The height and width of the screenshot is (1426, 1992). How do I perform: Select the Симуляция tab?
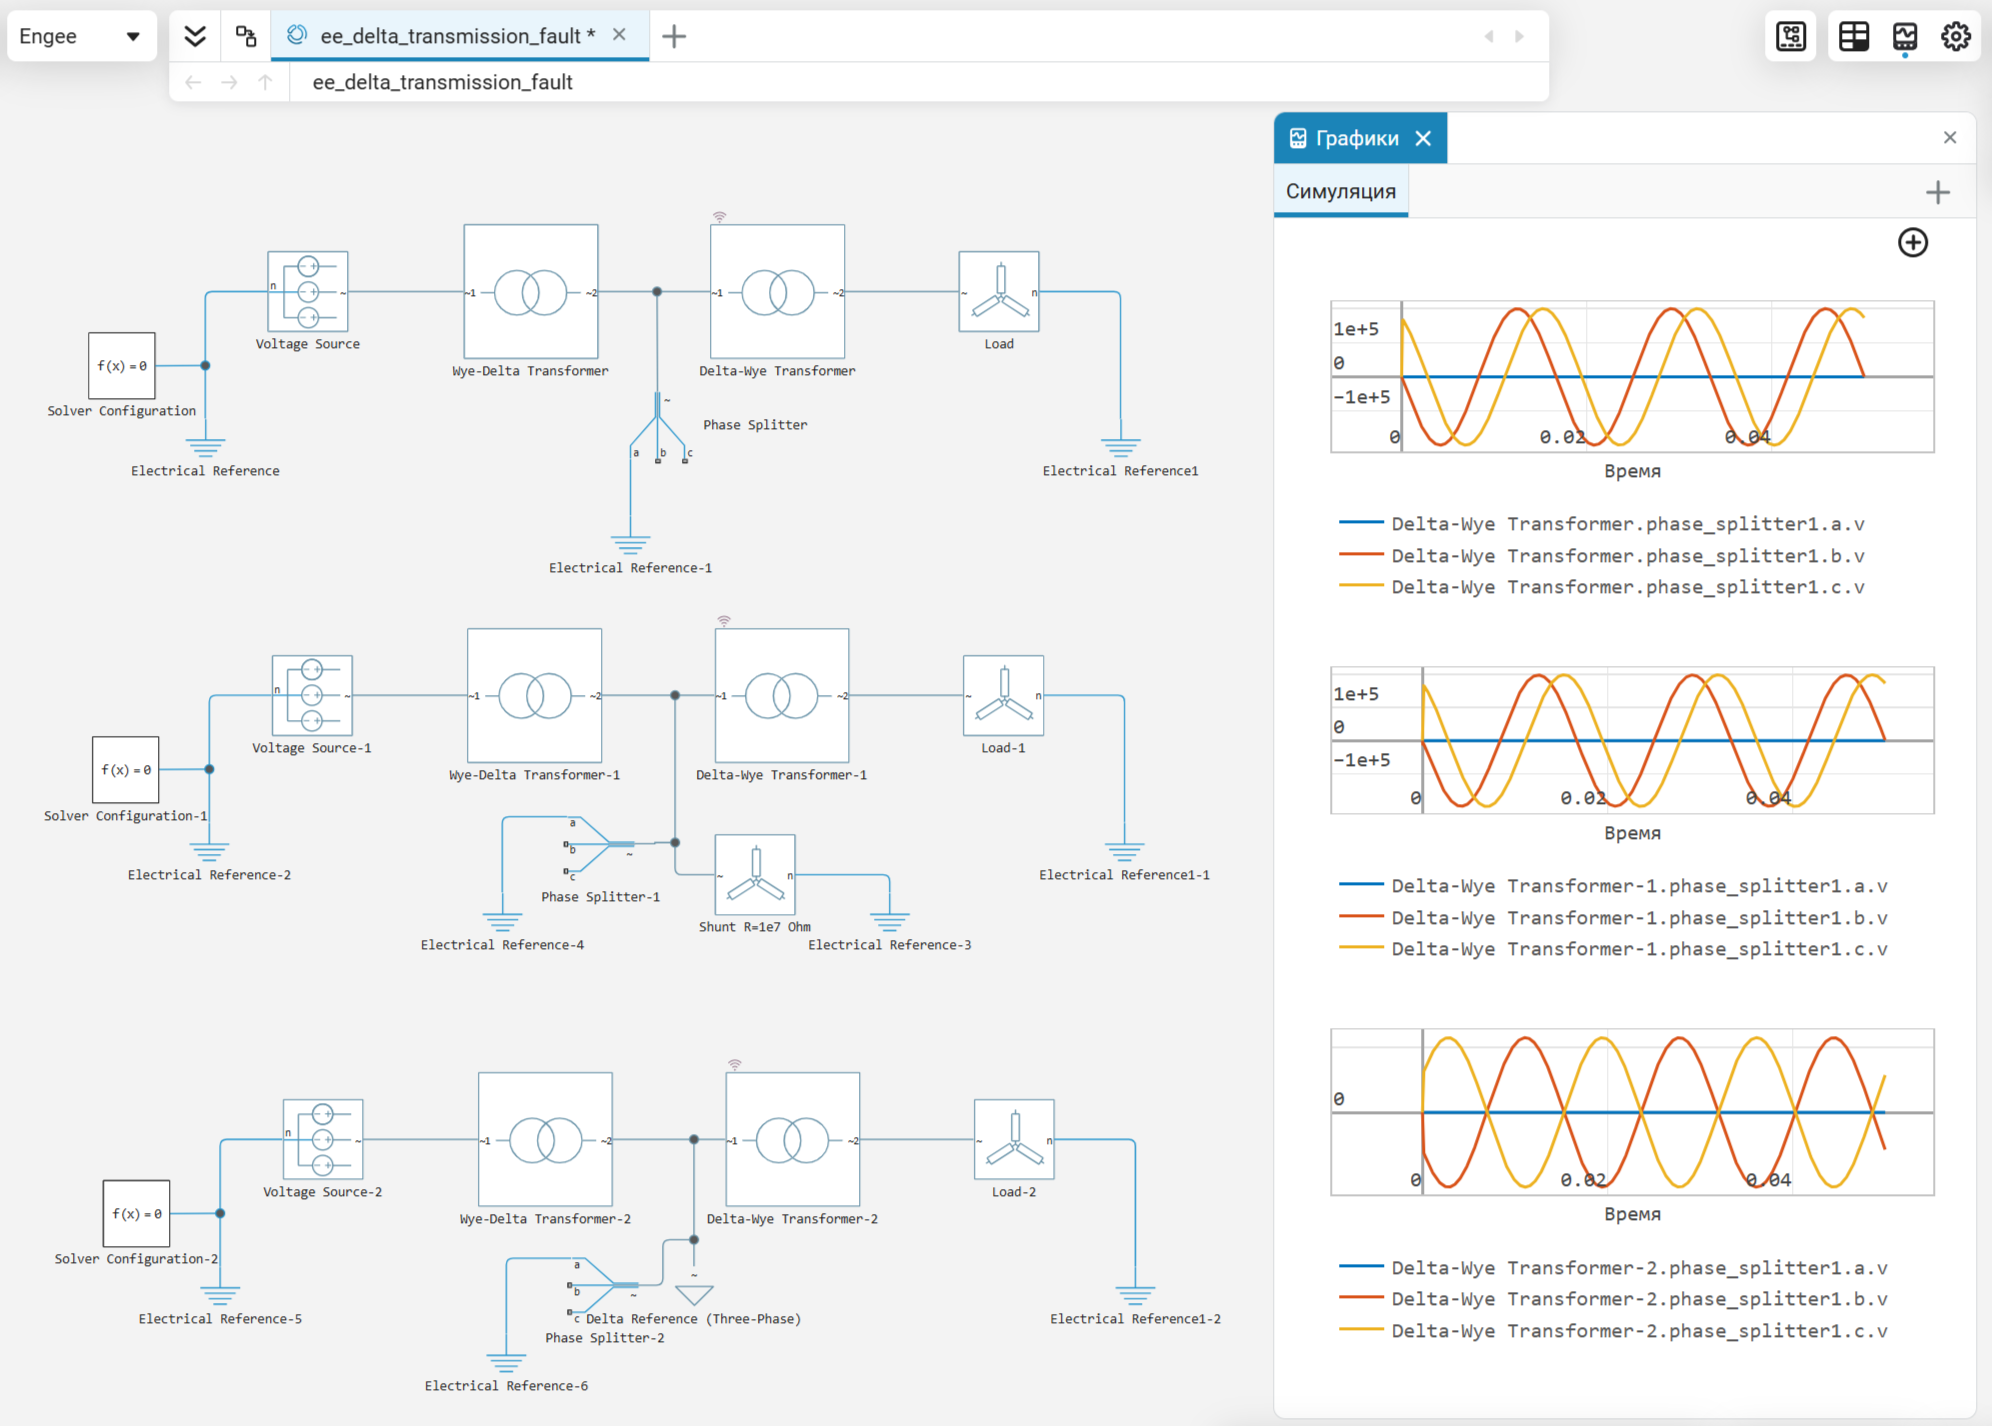click(x=1341, y=191)
